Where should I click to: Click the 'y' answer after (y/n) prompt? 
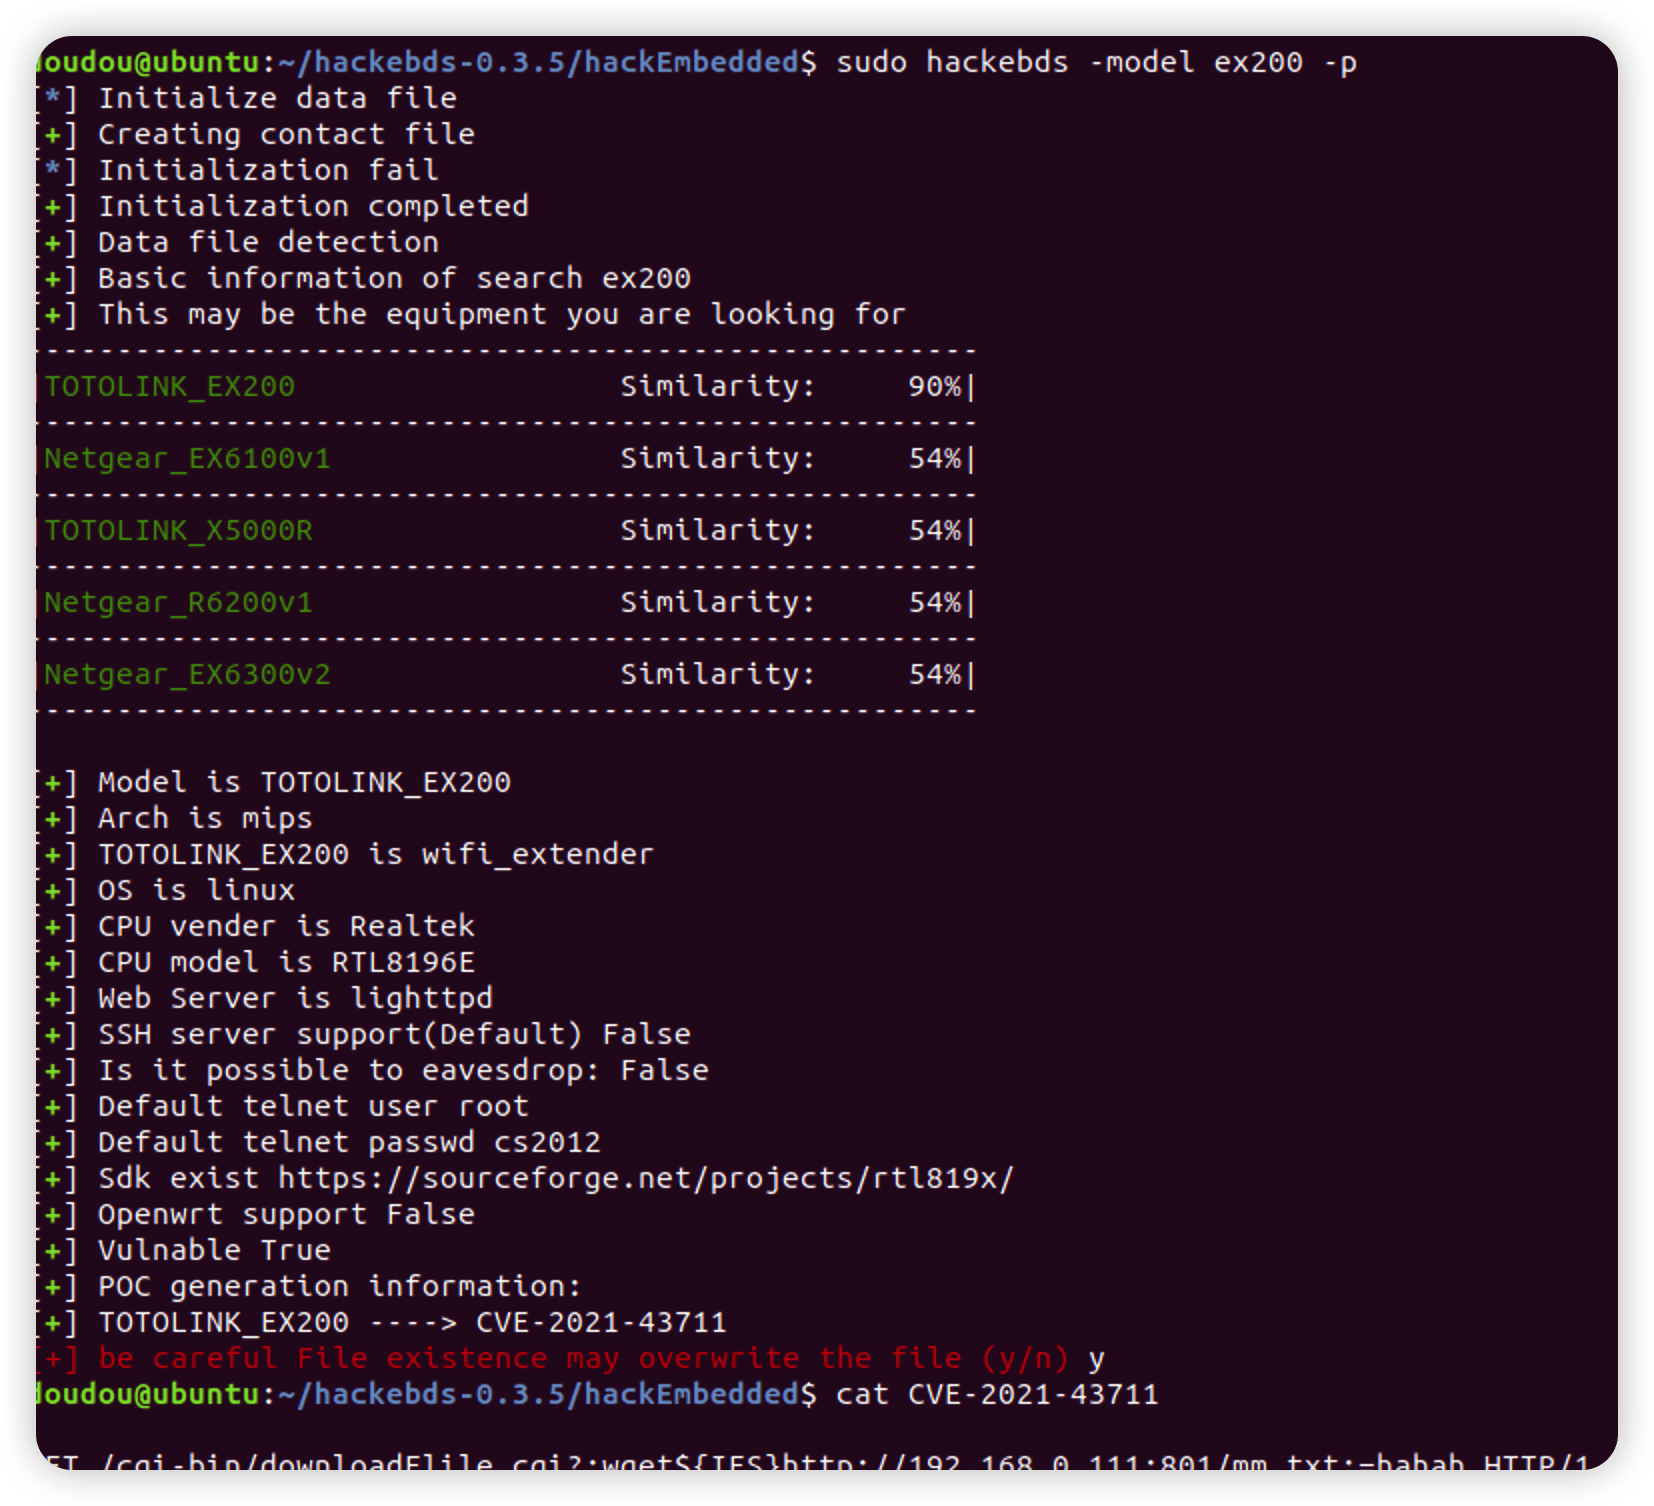coord(1097,1360)
